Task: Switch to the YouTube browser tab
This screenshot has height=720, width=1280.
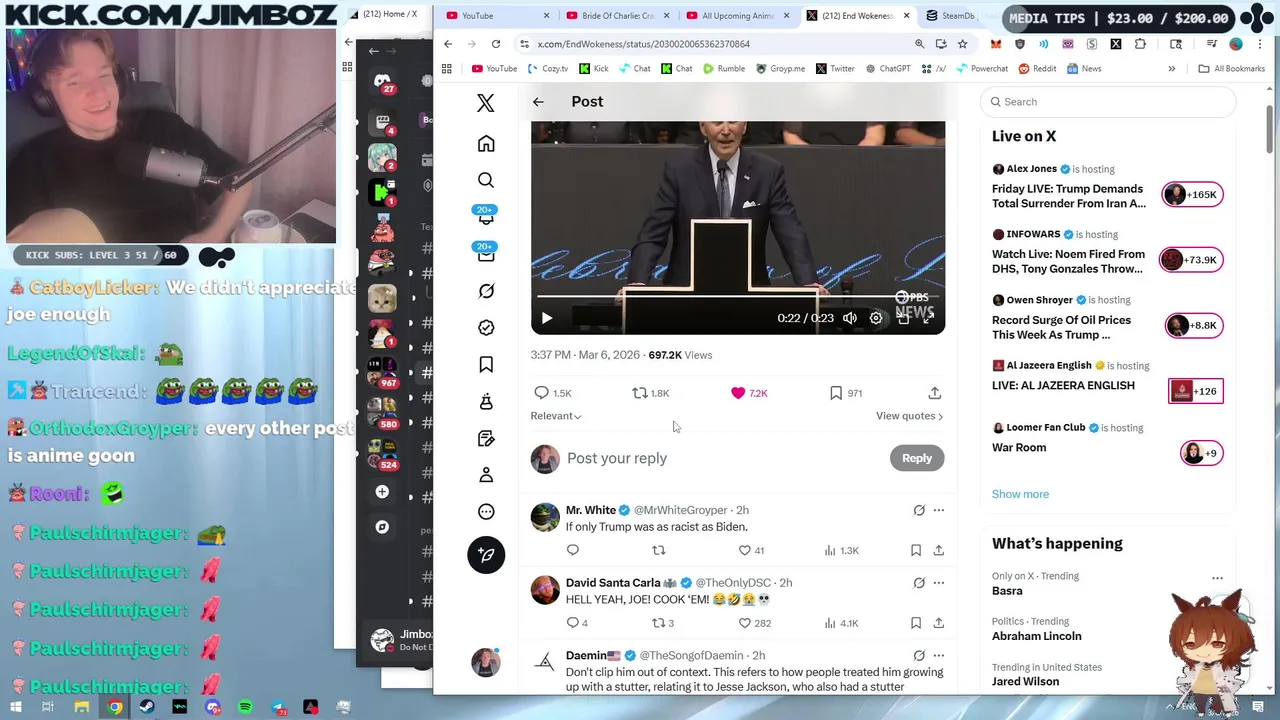Action: click(497, 15)
